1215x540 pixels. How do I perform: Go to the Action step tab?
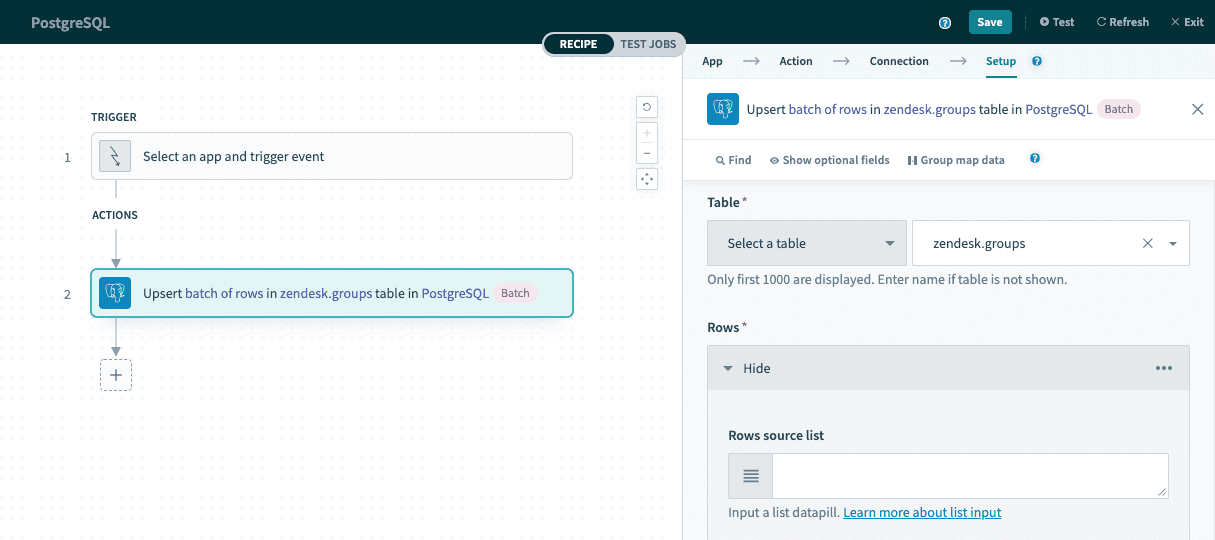(795, 61)
